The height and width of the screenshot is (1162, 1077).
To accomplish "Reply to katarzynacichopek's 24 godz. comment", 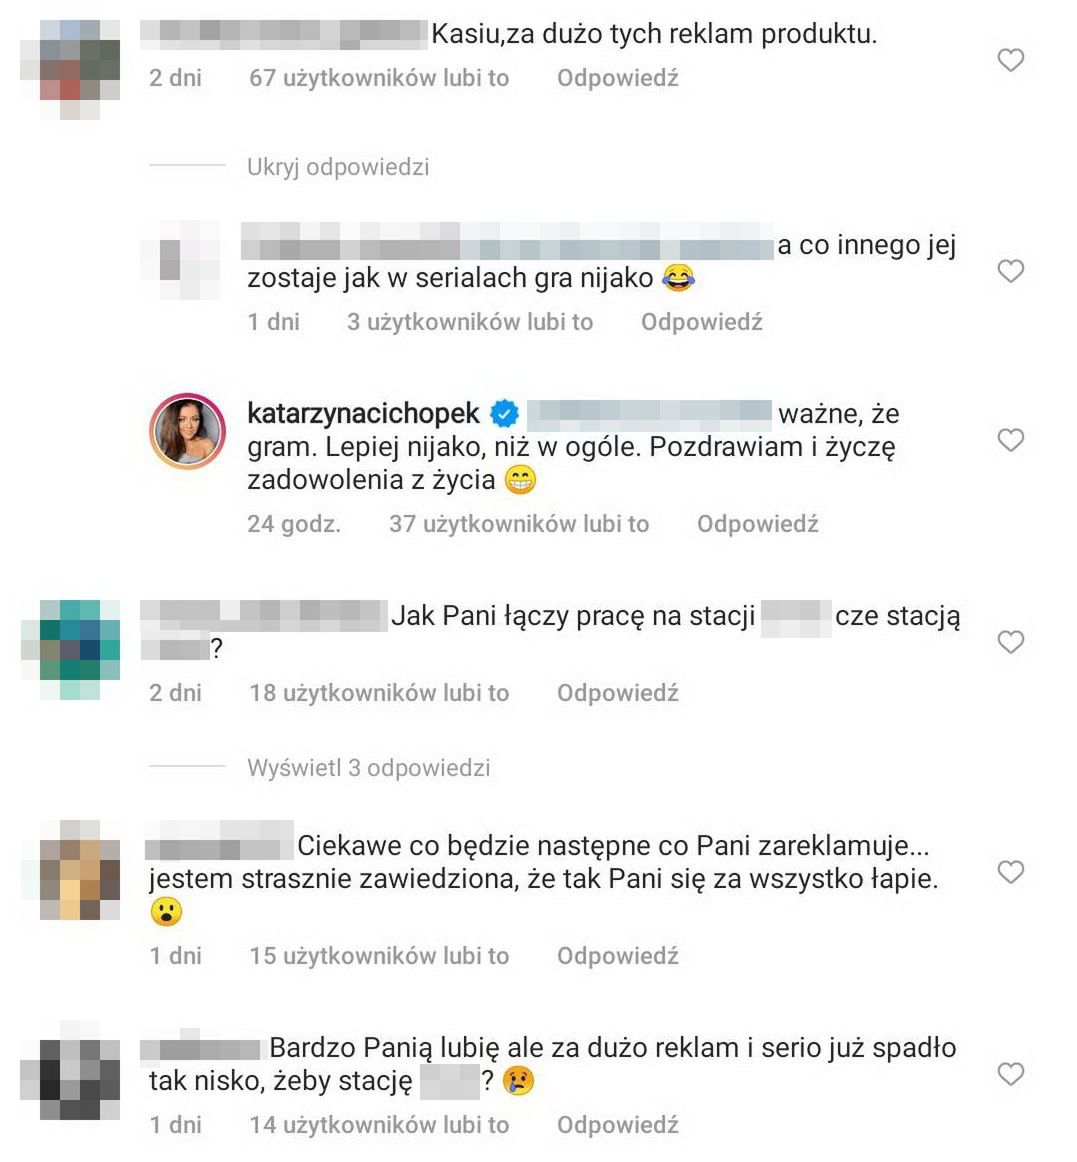I will click(x=758, y=524).
